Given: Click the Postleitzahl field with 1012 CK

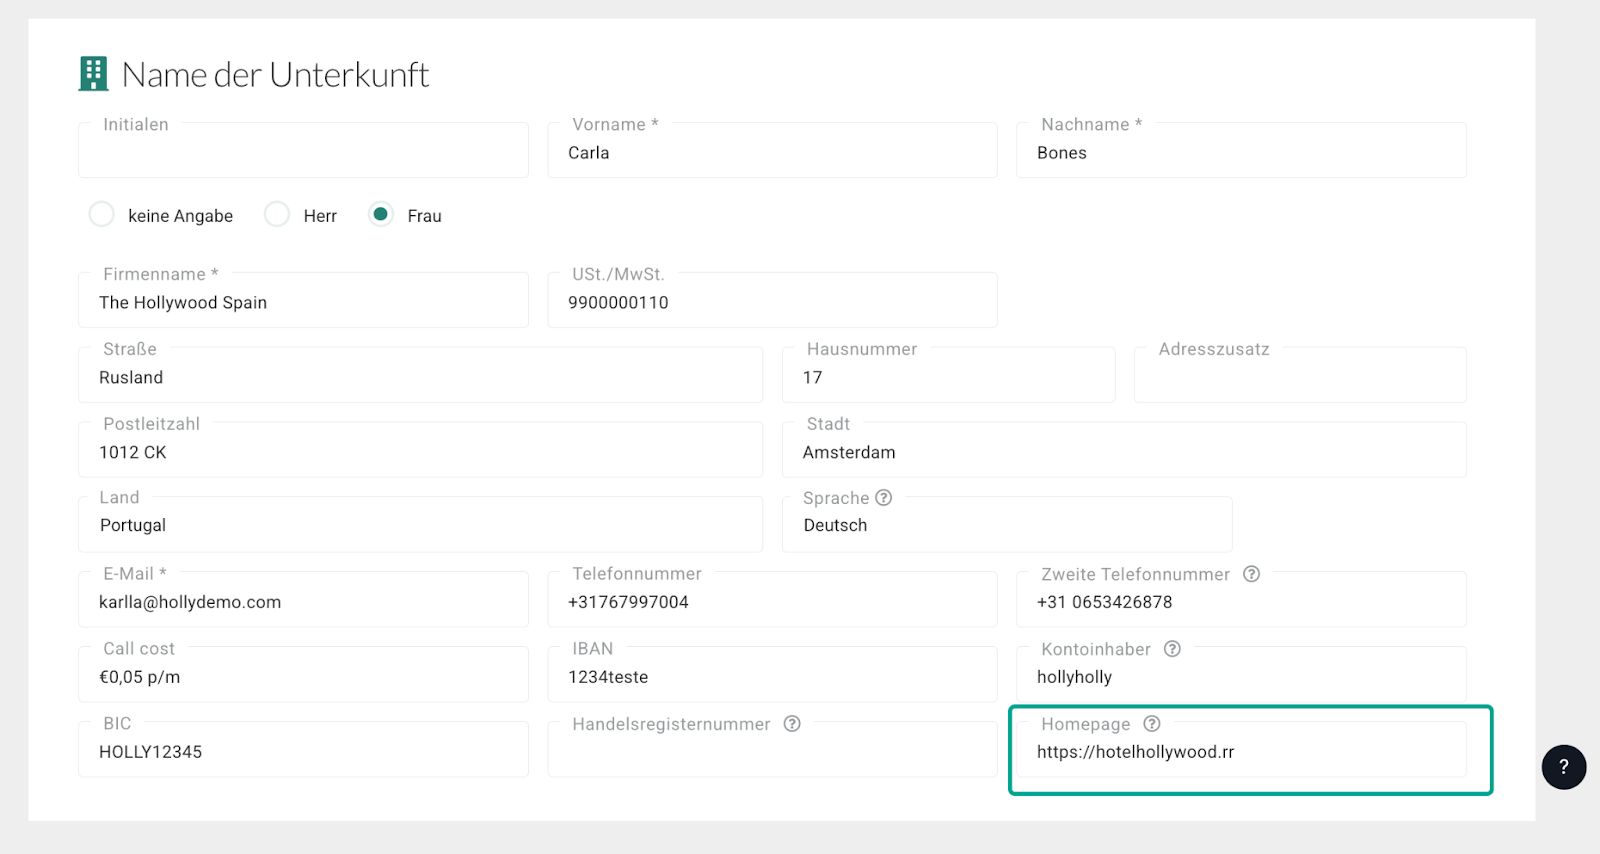Looking at the screenshot, I should (x=420, y=450).
